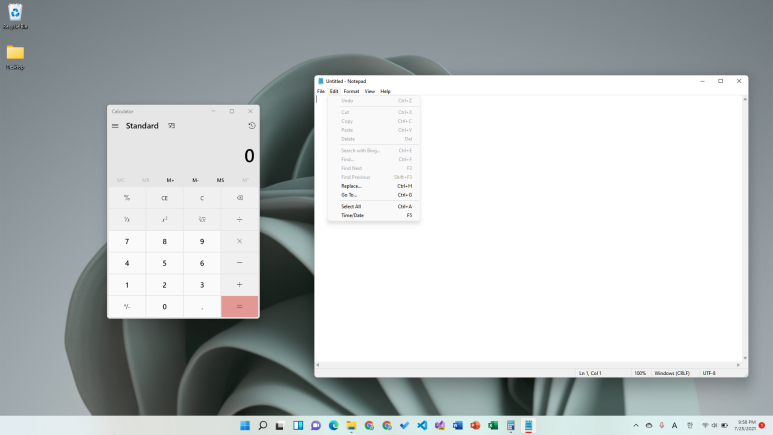The height and width of the screenshot is (435, 773).
Task: Click 'Windows (CRLF)' in Notepad status bar
Action: pyautogui.click(x=672, y=373)
